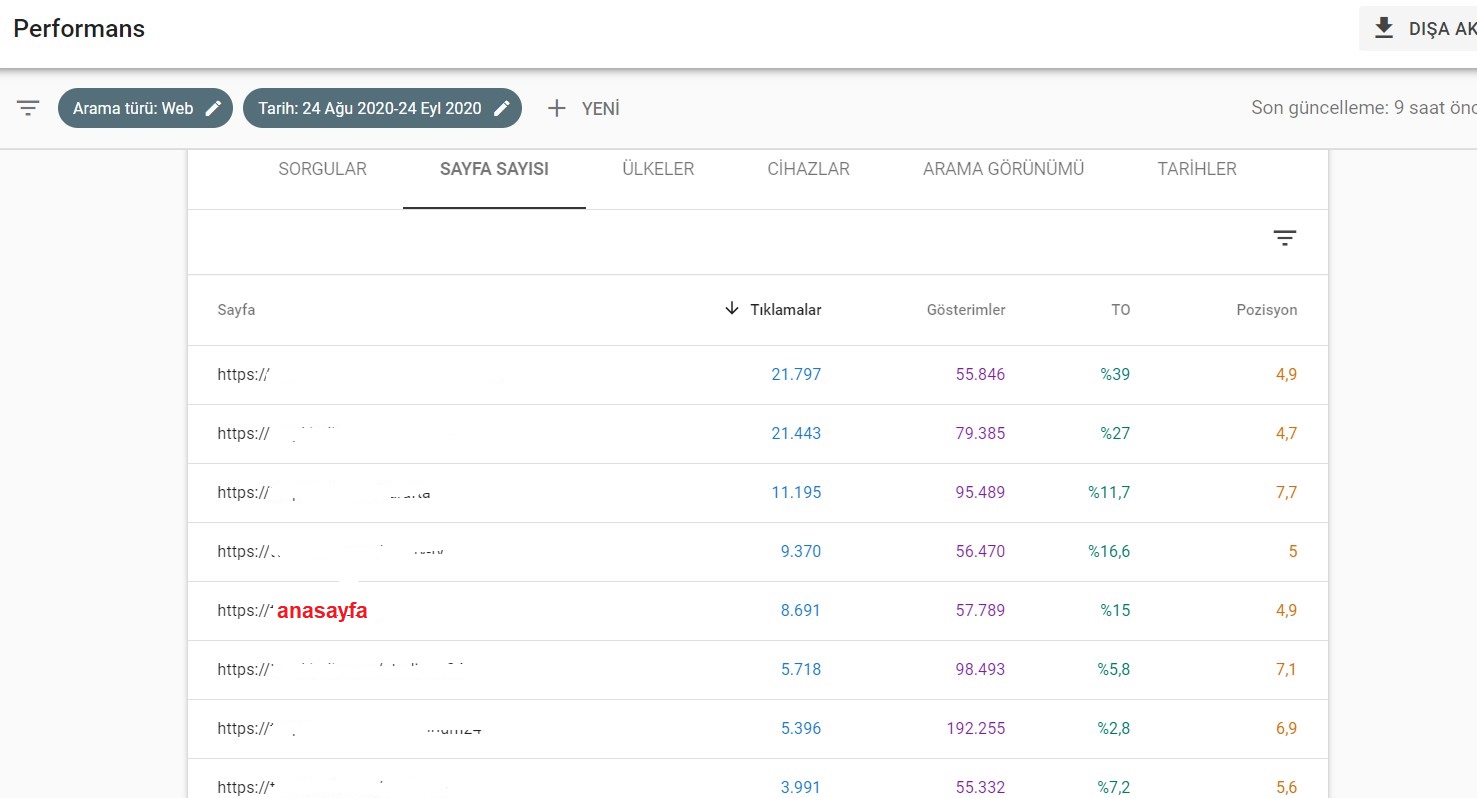Click the sort arrow beside Tıklamalar
Image resolution: width=1477 pixels, height=798 pixels.
point(732,309)
